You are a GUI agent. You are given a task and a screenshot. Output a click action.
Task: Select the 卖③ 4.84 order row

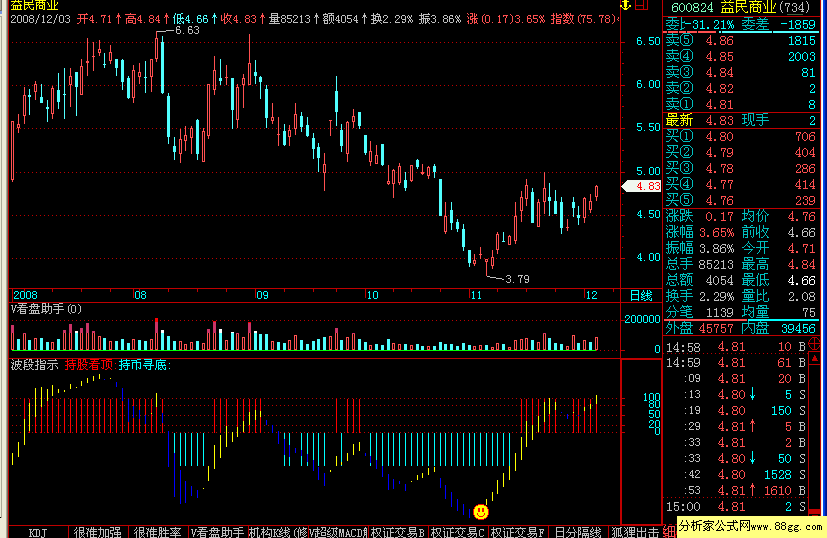point(741,72)
